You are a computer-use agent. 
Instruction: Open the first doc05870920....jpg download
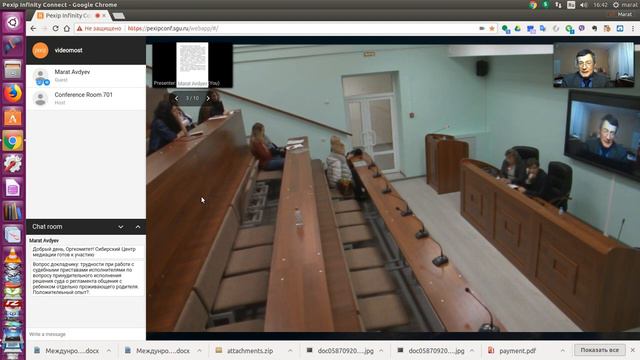(x=340, y=351)
